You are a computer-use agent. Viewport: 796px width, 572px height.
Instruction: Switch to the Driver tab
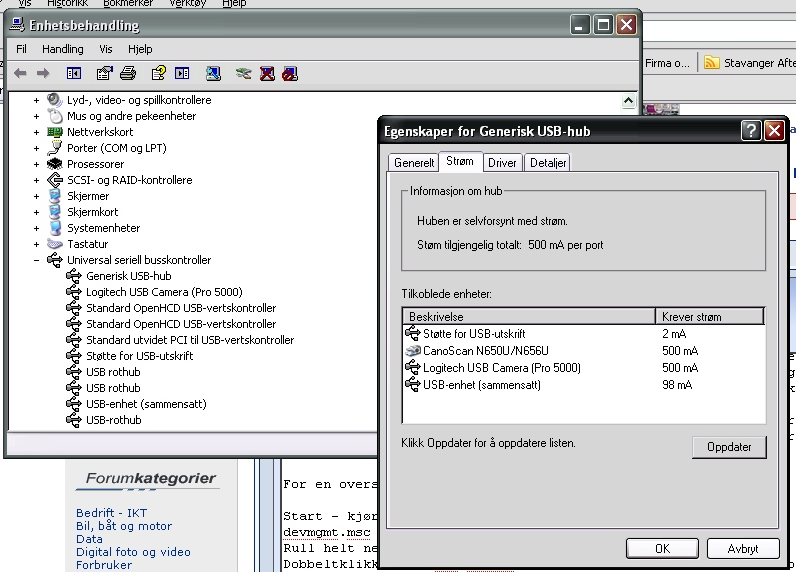[502, 162]
